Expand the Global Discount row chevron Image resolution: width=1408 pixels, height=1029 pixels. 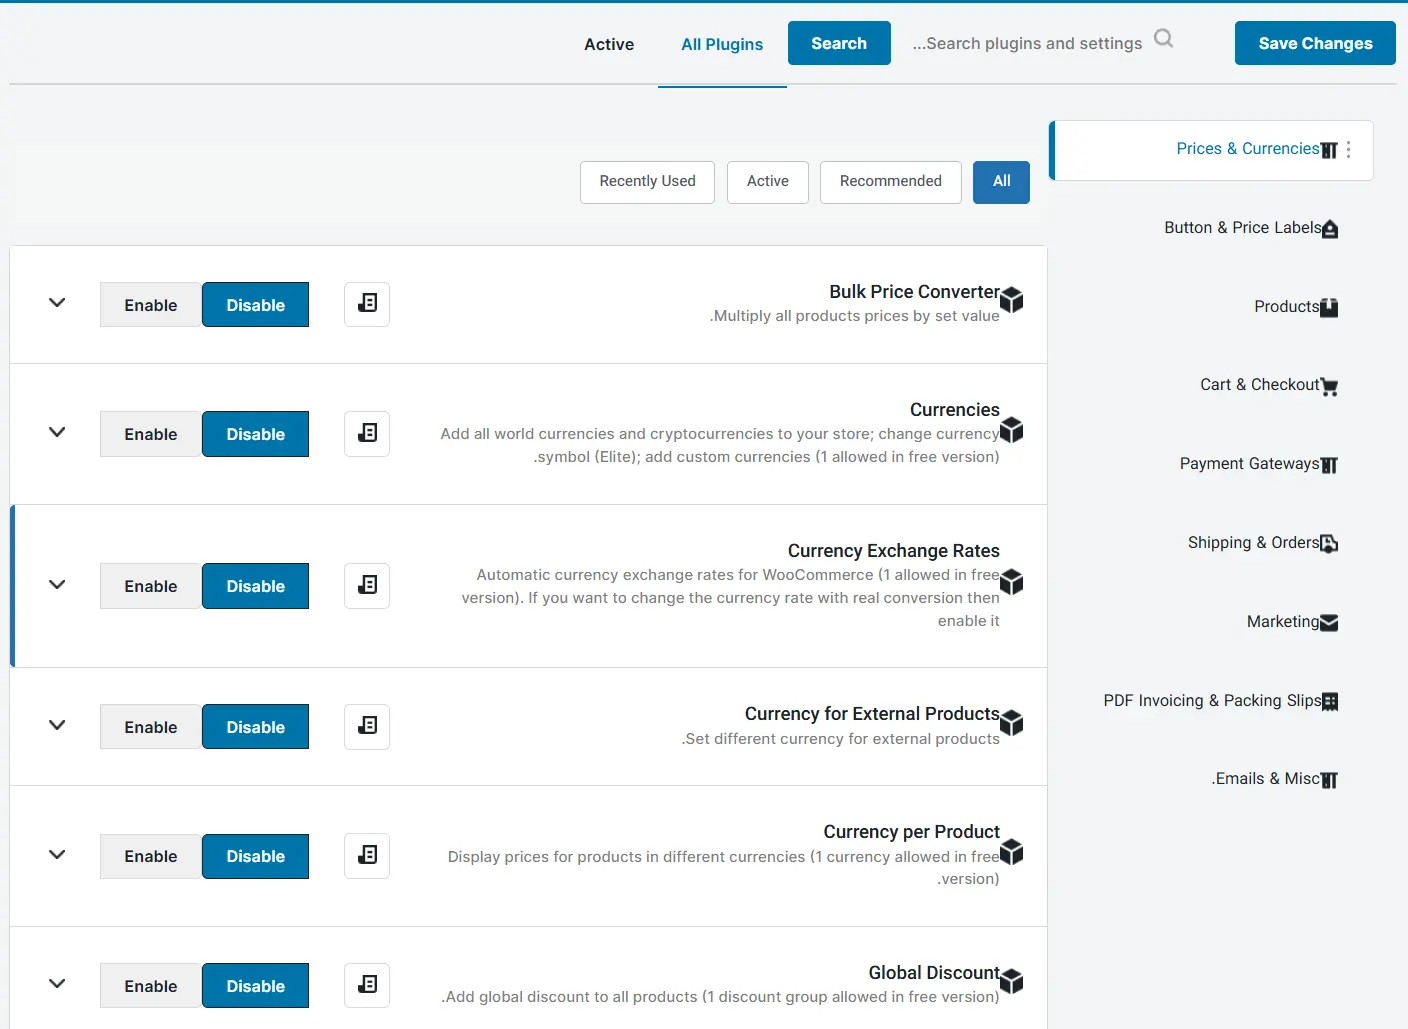pyautogui.click(x=57, y=983)
